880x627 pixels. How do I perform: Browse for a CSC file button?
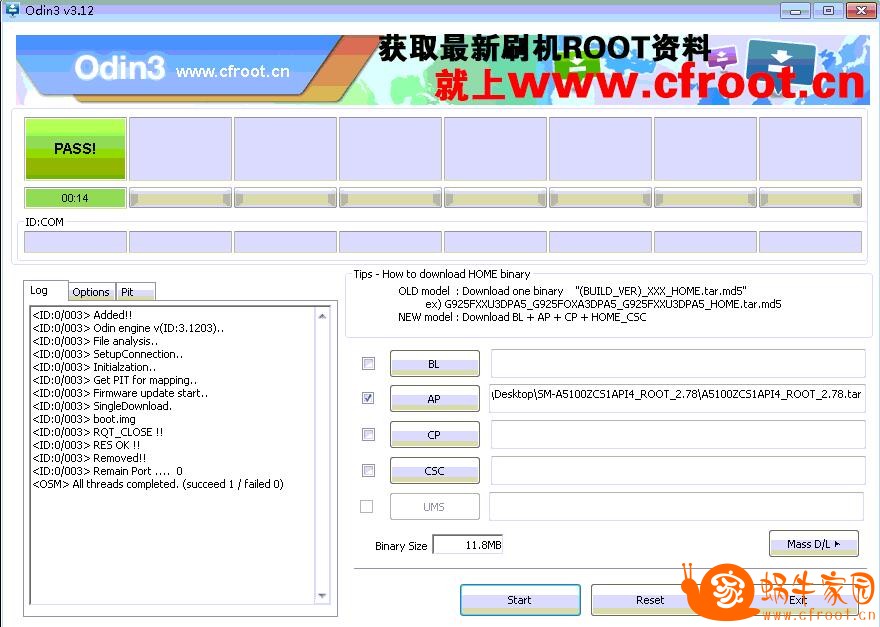[435, 470]
